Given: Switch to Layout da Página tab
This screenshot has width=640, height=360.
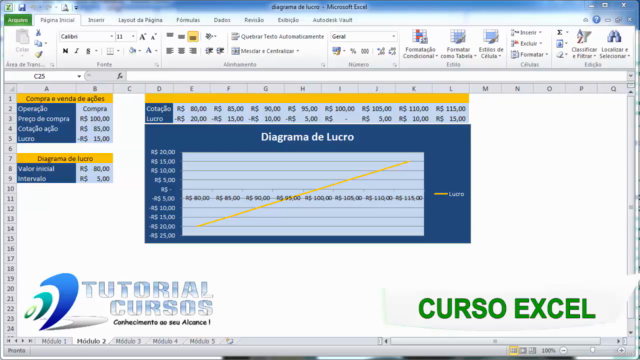Looking at the screenshot, I should click(140, 20).
